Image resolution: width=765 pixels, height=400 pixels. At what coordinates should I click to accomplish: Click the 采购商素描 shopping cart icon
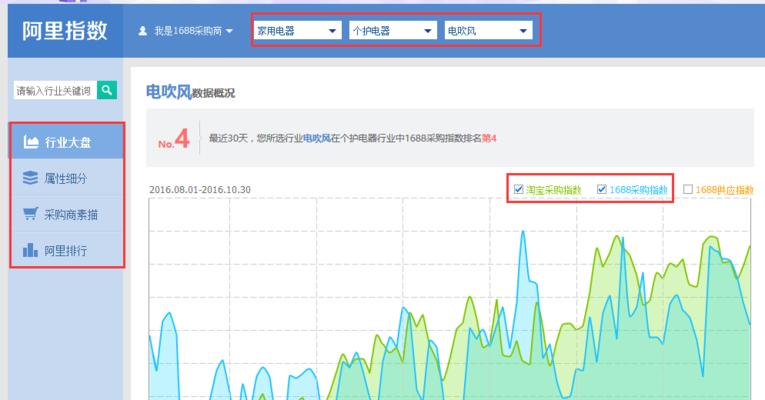[x=30, y=214]
